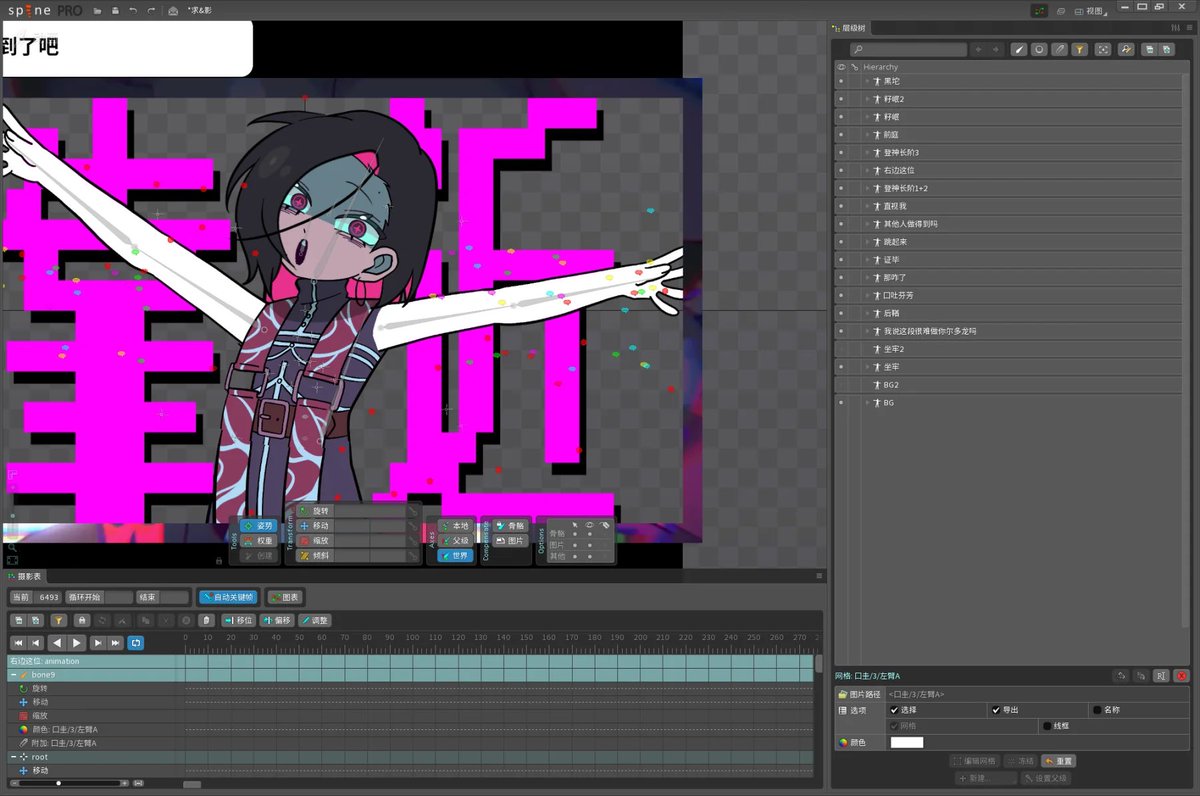The image size is (1200, 796).
Task: Click the 图片路径 path field
Action: pos(1036,694)
